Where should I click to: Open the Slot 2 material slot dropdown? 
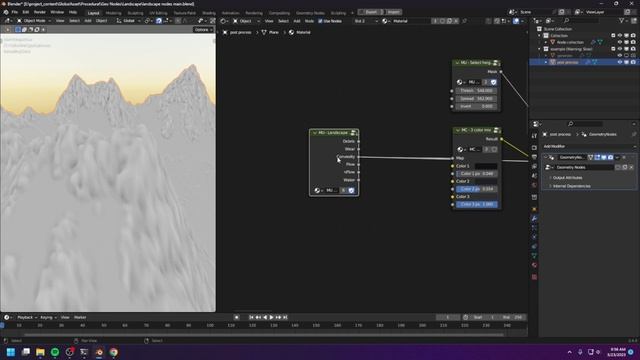coord(366,21)
